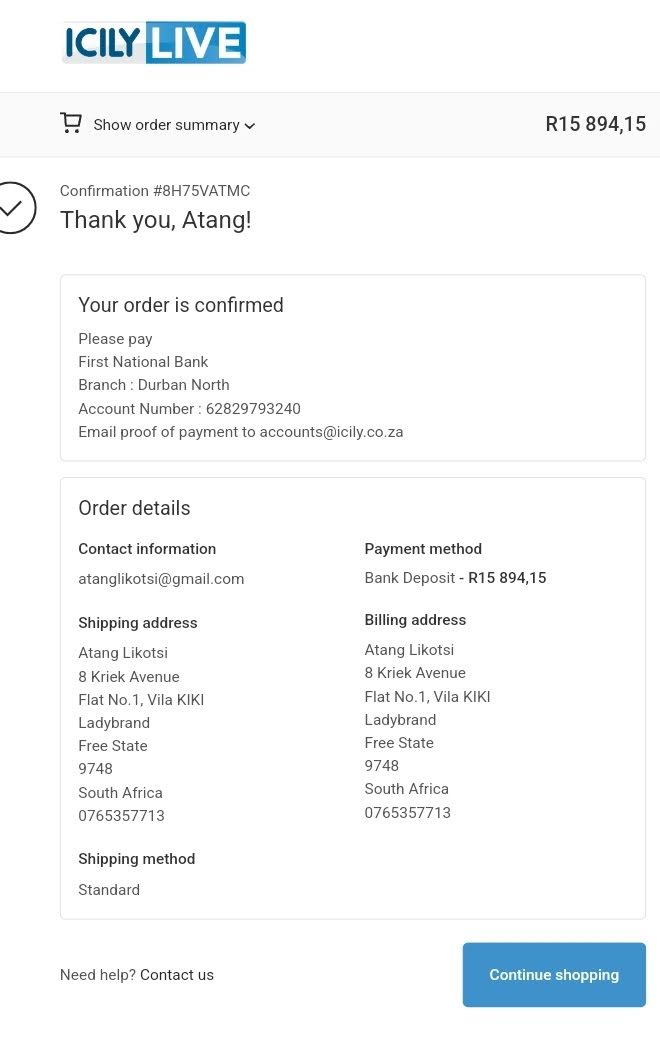The width and height of the screenshot is (660, 1051).
Task: Click the accounts@icily.co.za email address
Action: (331, 432)
